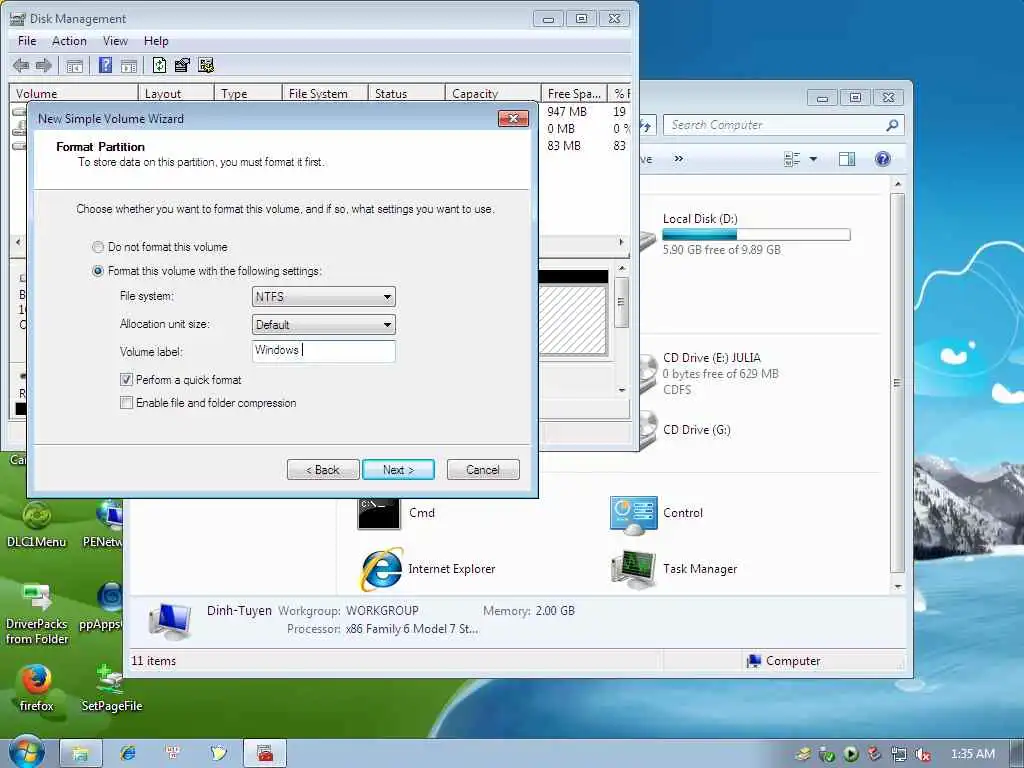The height and width of the screenshot is (768, 1024).
Task: Open the File menu in Disk Management
Action: tap(27, 41)
